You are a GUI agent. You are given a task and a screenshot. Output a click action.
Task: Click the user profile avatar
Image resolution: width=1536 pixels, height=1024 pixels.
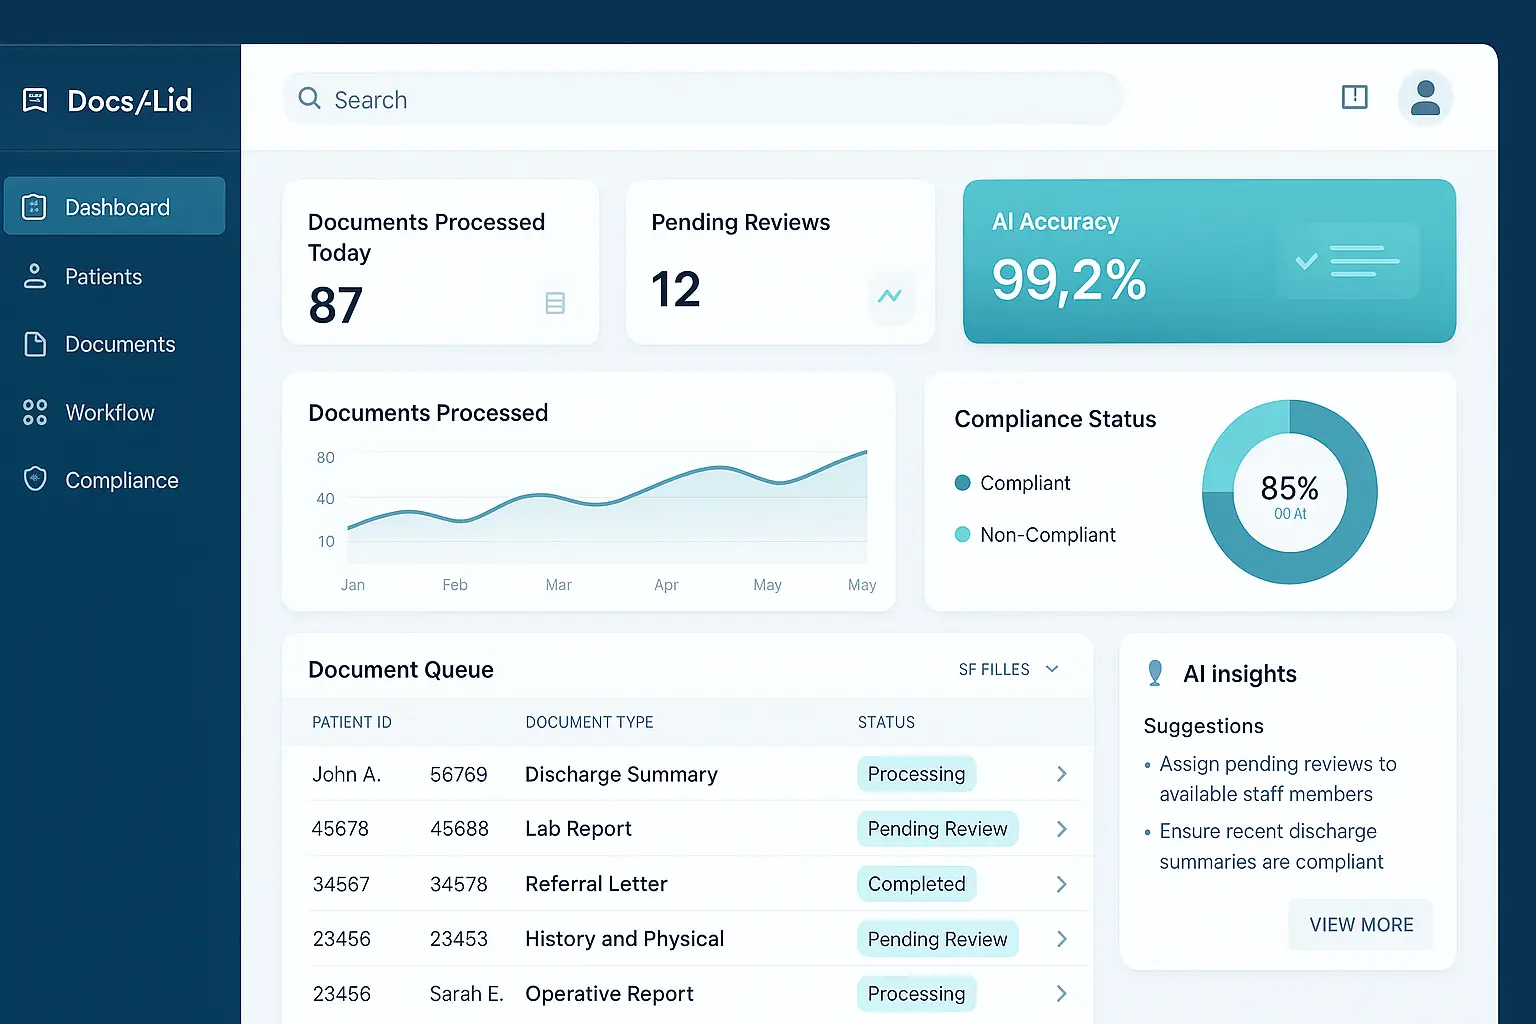coord(1425,97)
